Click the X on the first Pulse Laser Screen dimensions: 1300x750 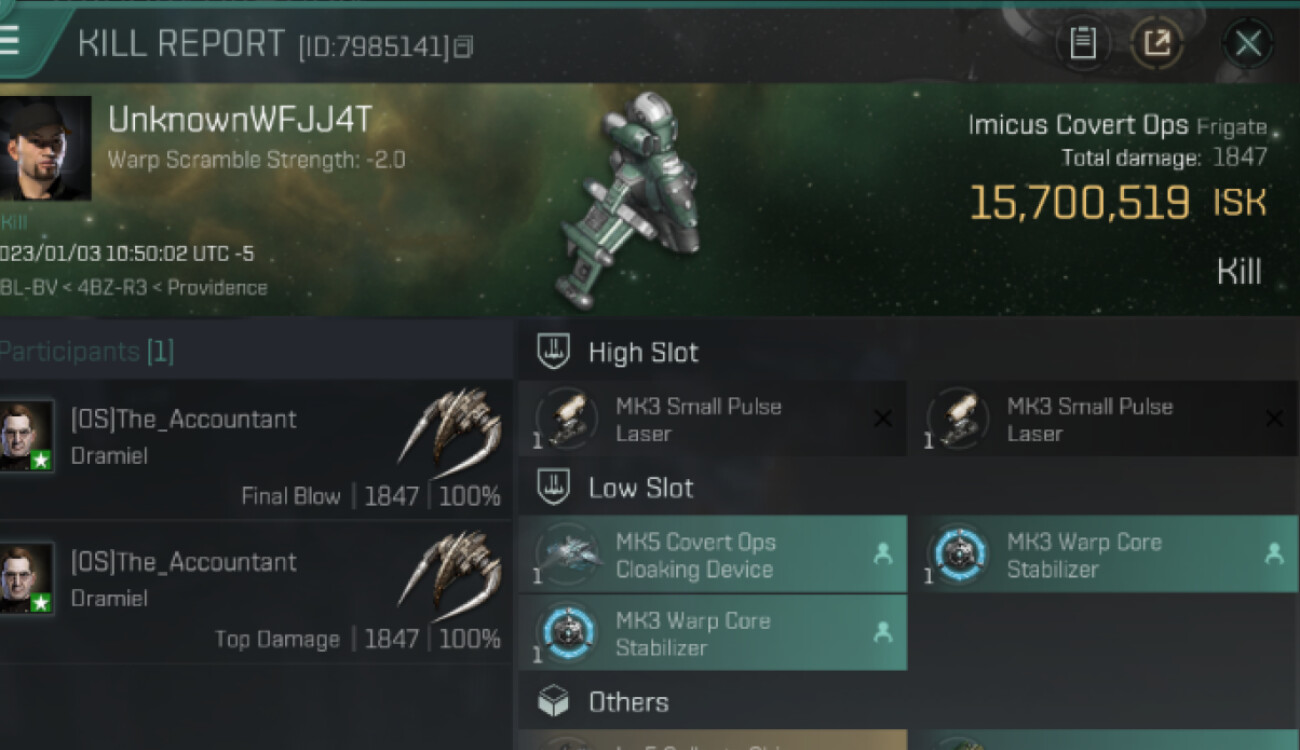click(x=882, y=418)
